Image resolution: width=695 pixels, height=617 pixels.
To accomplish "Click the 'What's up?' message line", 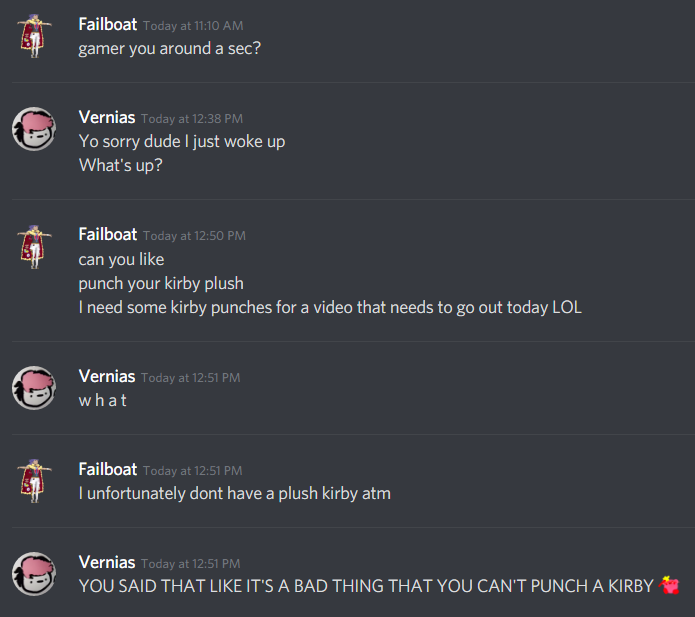I will [x=121, y=166].
